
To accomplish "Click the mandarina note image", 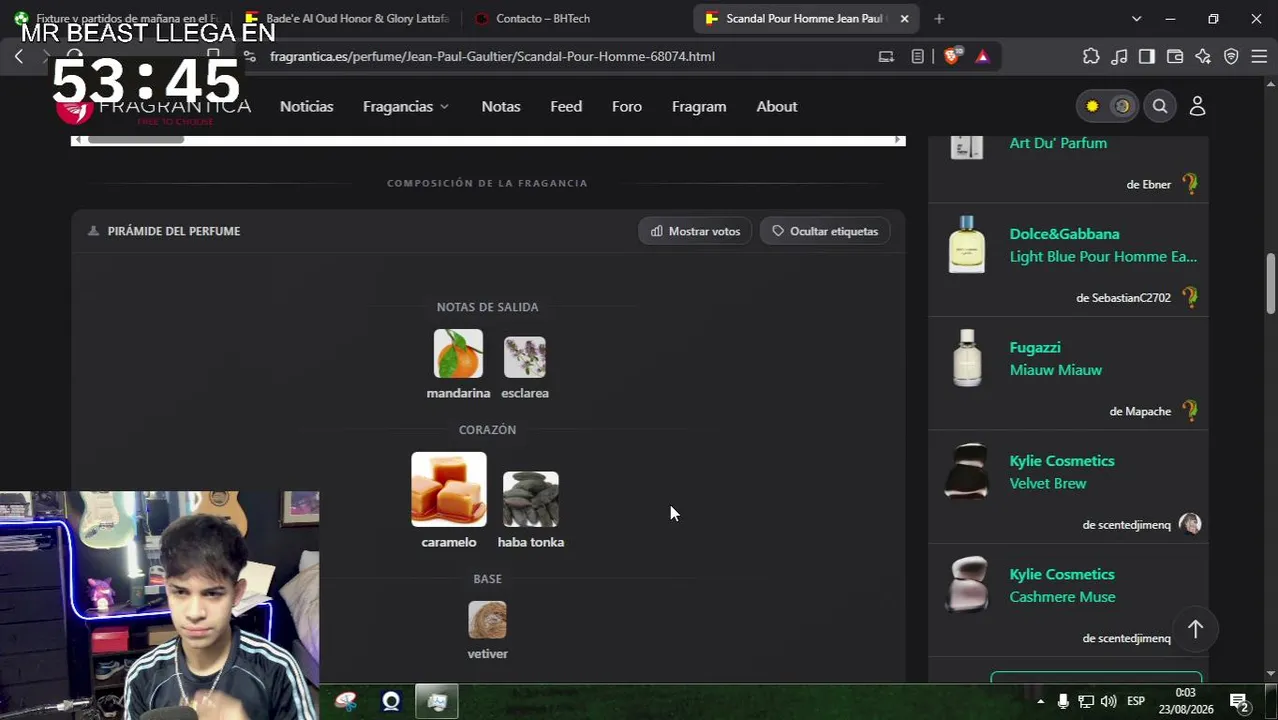I will coord(458,354).
